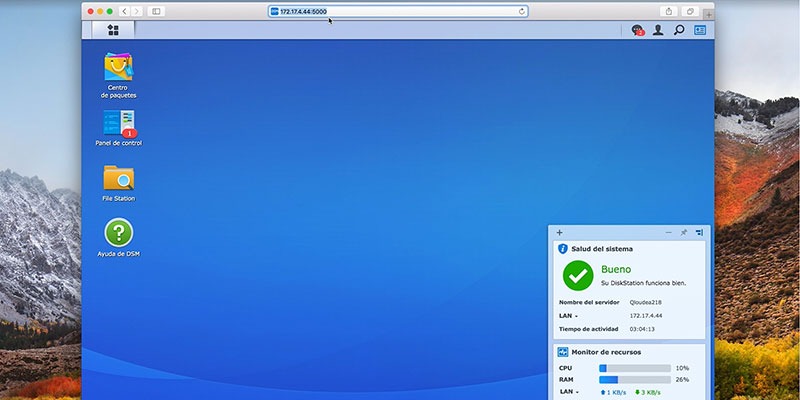The height and width of the screenshot is (400, 800).
Task: Click the Tiempo de actividad label
Action: coord(588,329)
